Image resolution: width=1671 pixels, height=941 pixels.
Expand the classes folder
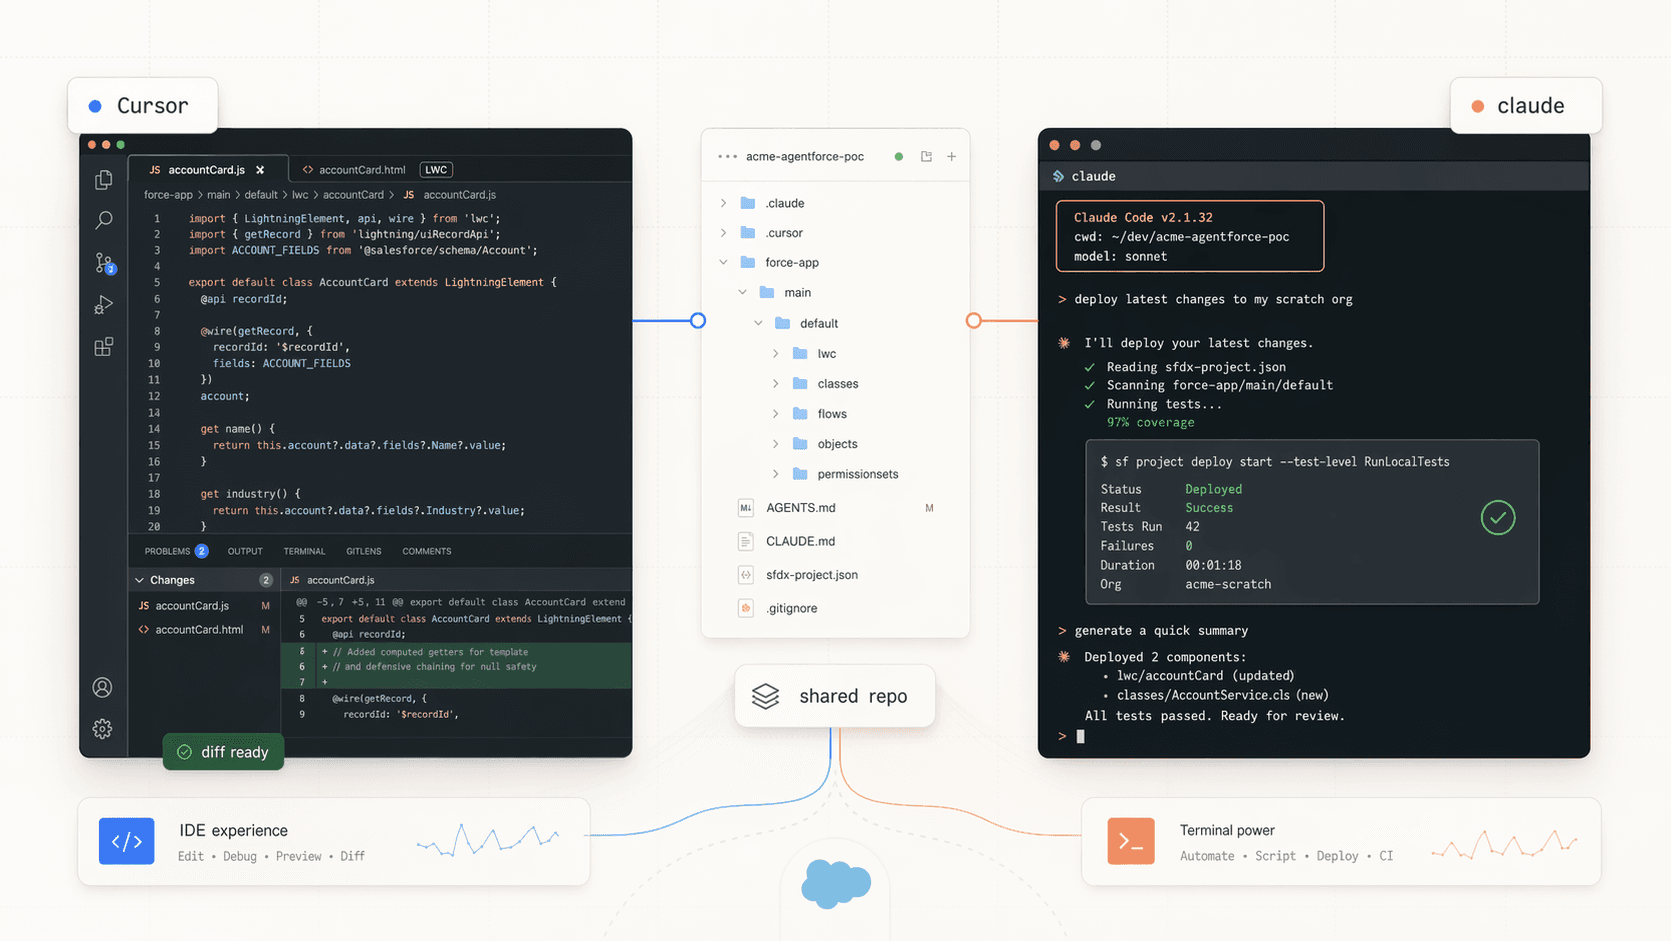tap(776, 384)
